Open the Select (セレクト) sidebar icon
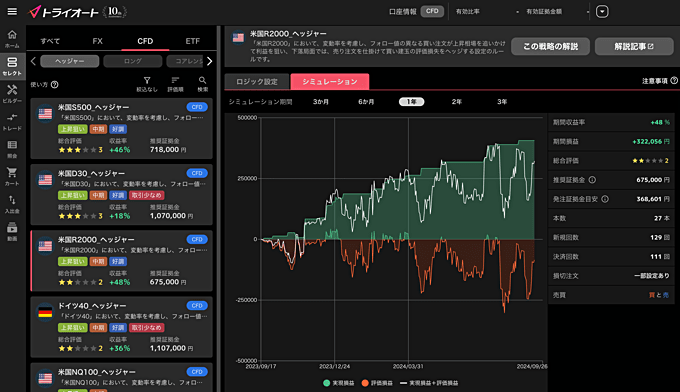This screenshot has width=680, height=392. 12,66
